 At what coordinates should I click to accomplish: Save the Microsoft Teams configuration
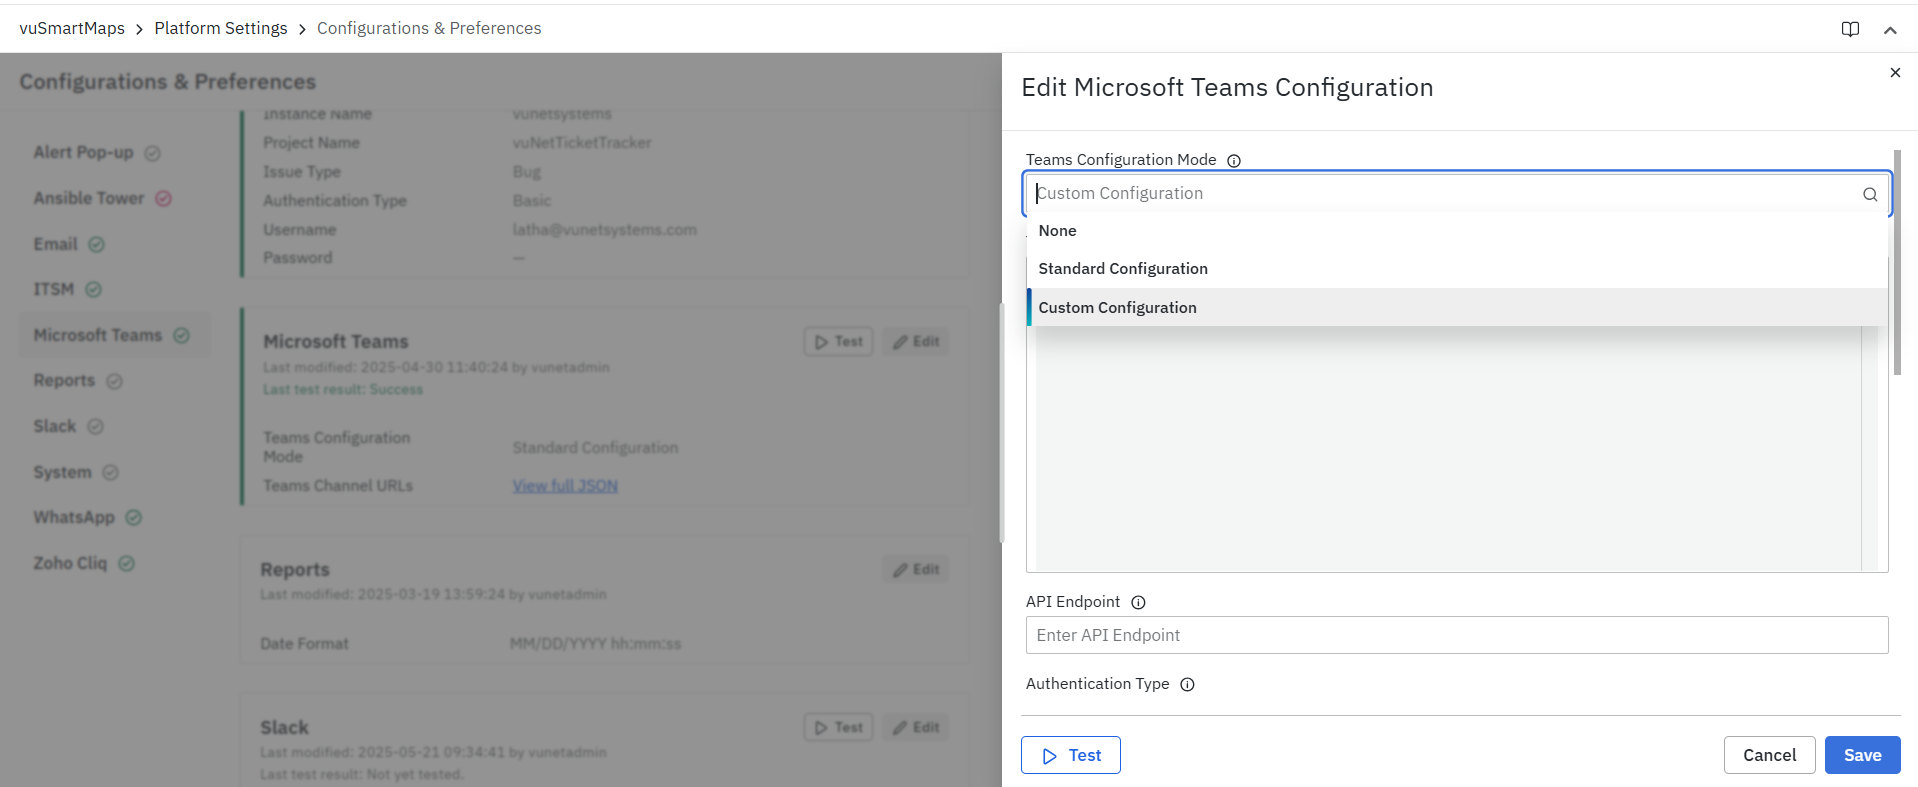pos(1861,755)
